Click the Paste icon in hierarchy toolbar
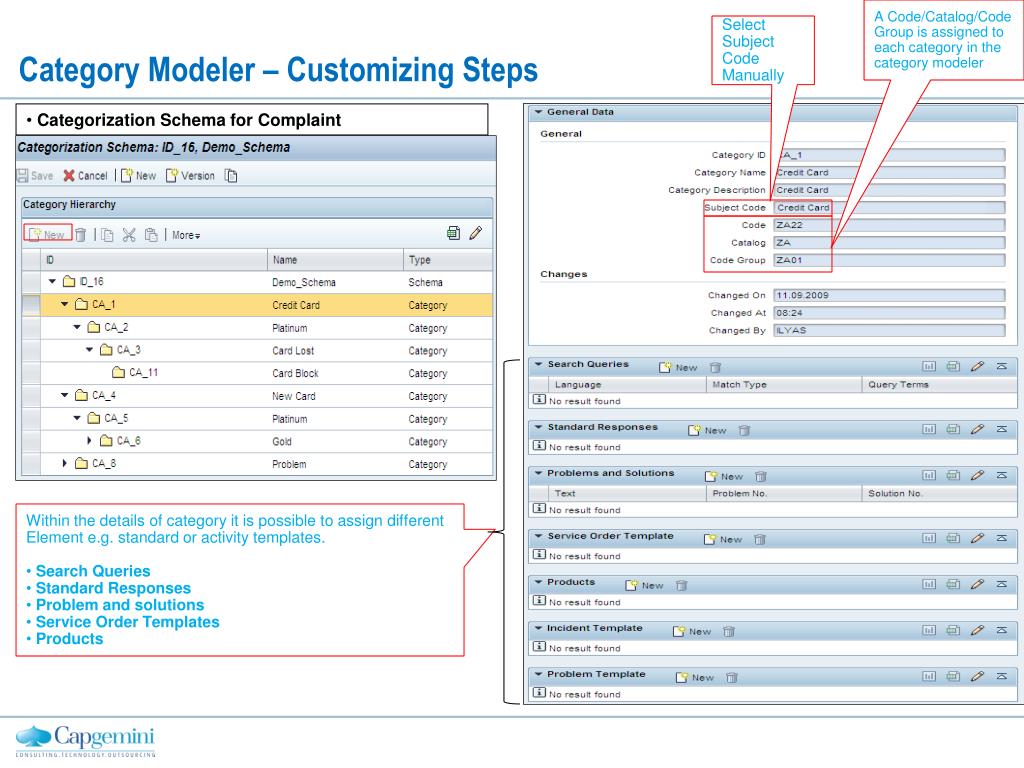 (x=151, y=234)
